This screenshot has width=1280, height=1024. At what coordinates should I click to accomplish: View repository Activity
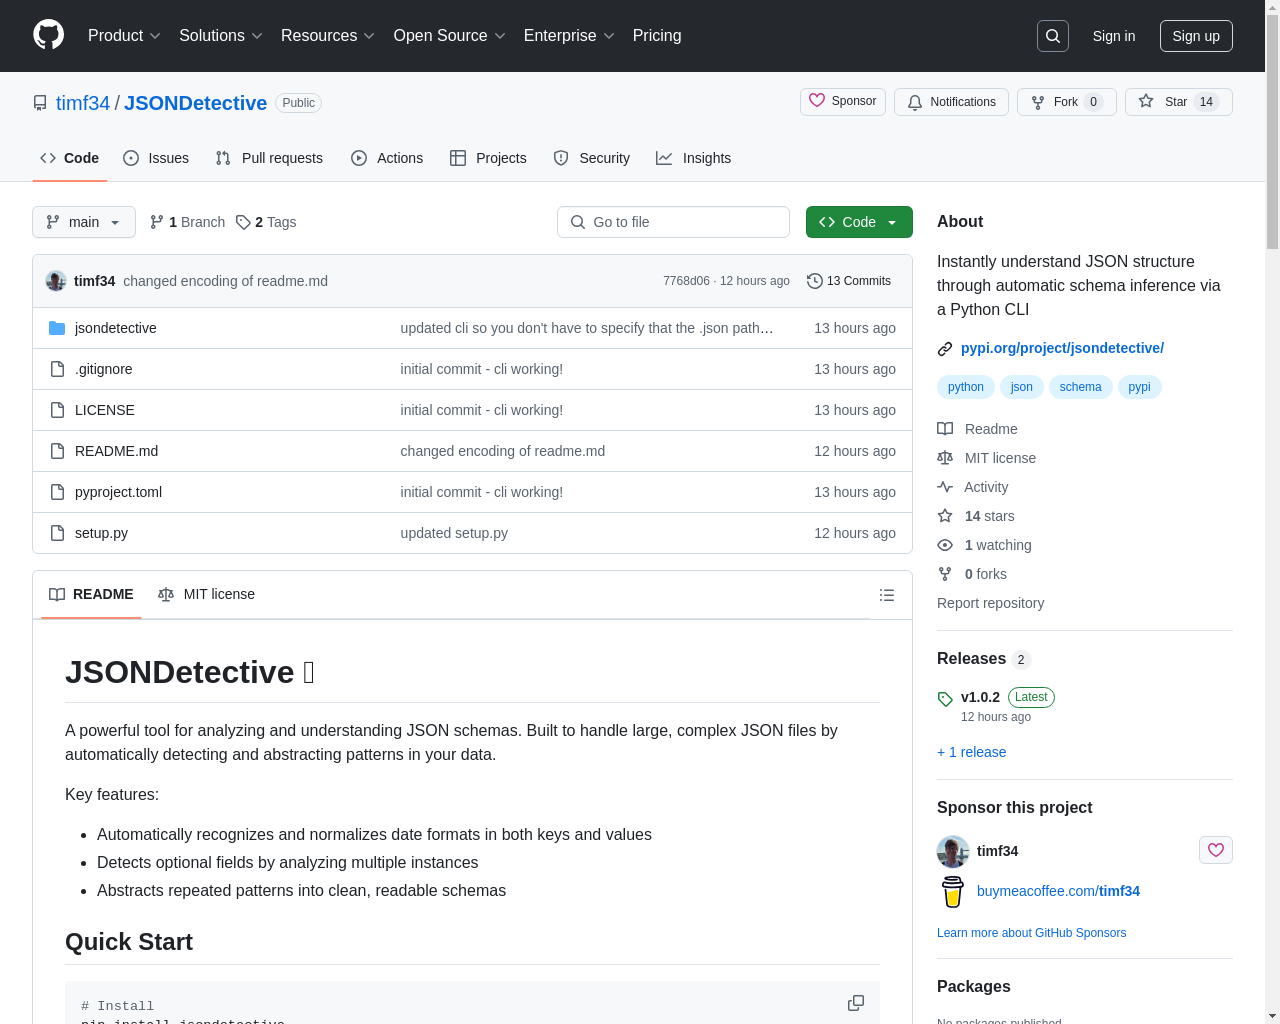point(972,487)
